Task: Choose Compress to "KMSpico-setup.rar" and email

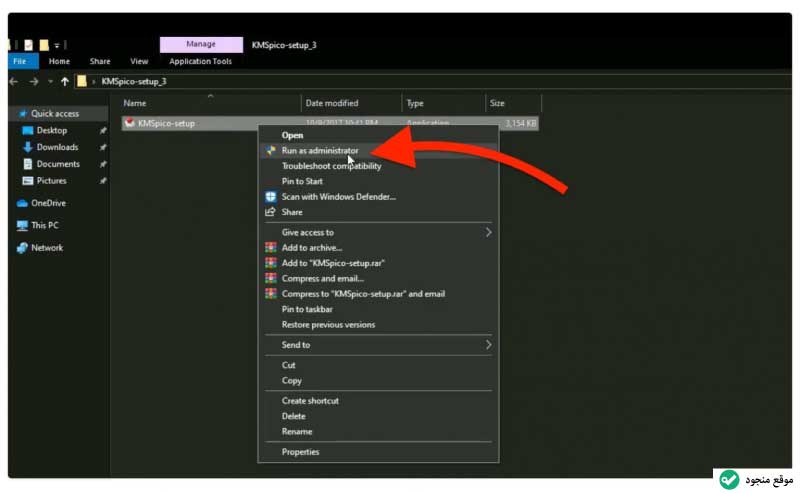Action: (x=363, y=293)
